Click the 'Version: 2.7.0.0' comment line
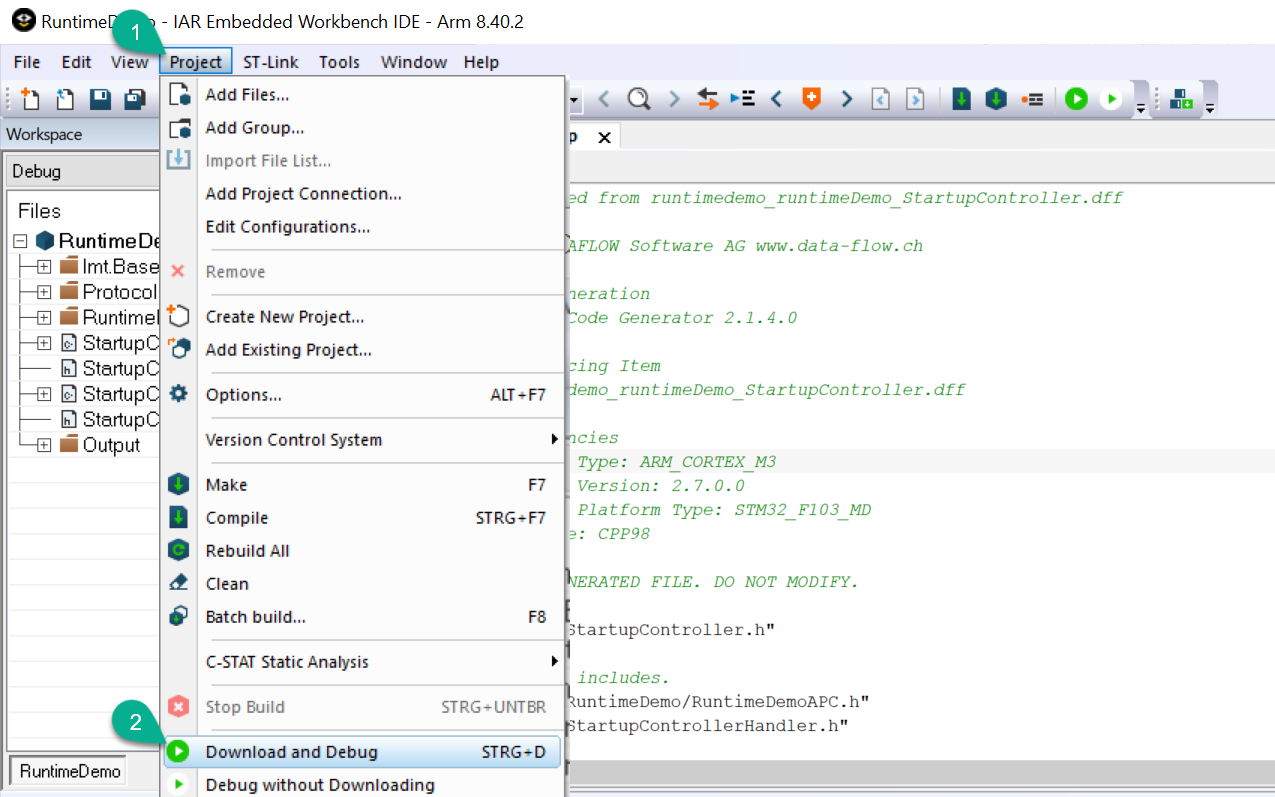 click(x=660, y=486)
